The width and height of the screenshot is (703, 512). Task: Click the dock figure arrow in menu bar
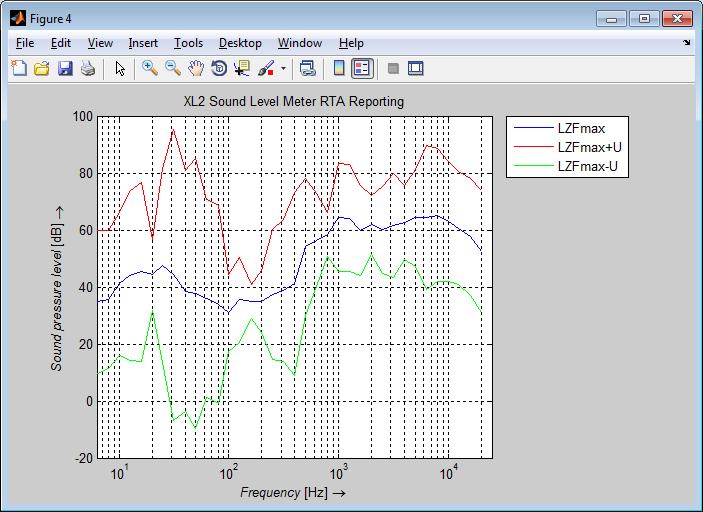[686, 43]
